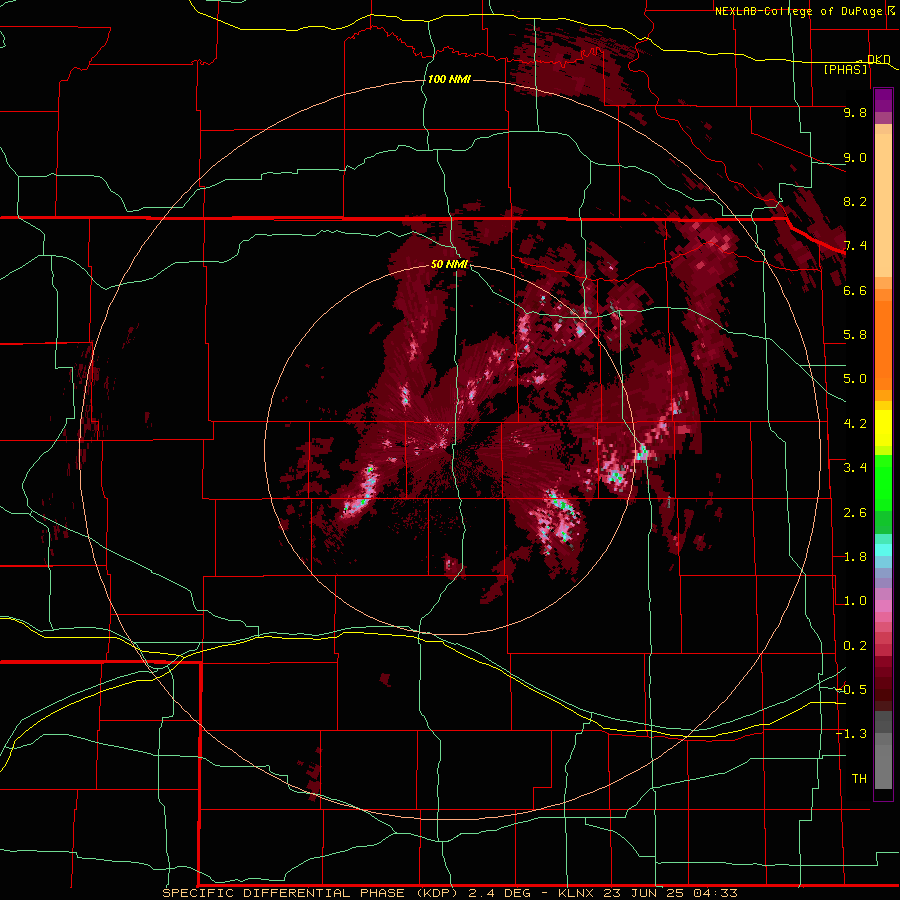The image size is (900, 900).
Task: Click the NEXLAB-College of DuPage credit text
Action: [x=801, y=11]
